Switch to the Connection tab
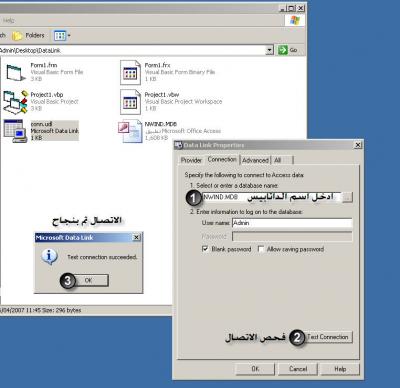Image resolution: width=400 pixels, height=388 pixels. [222, 159]
